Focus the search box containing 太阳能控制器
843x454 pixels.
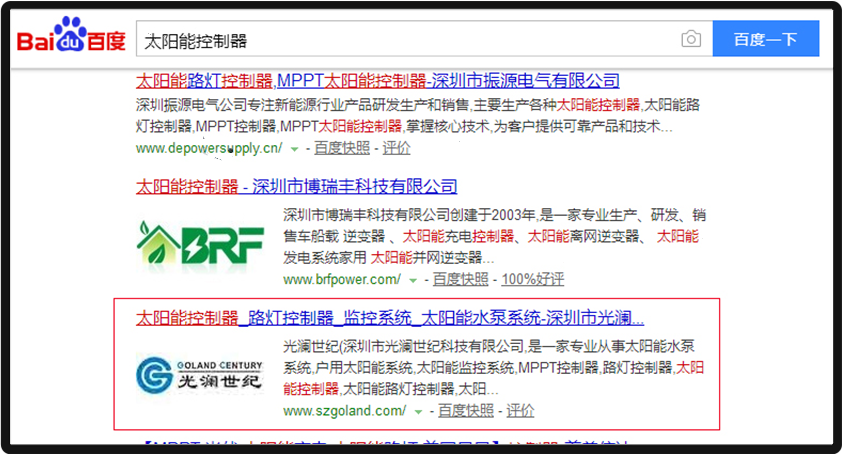click(400, 40)
